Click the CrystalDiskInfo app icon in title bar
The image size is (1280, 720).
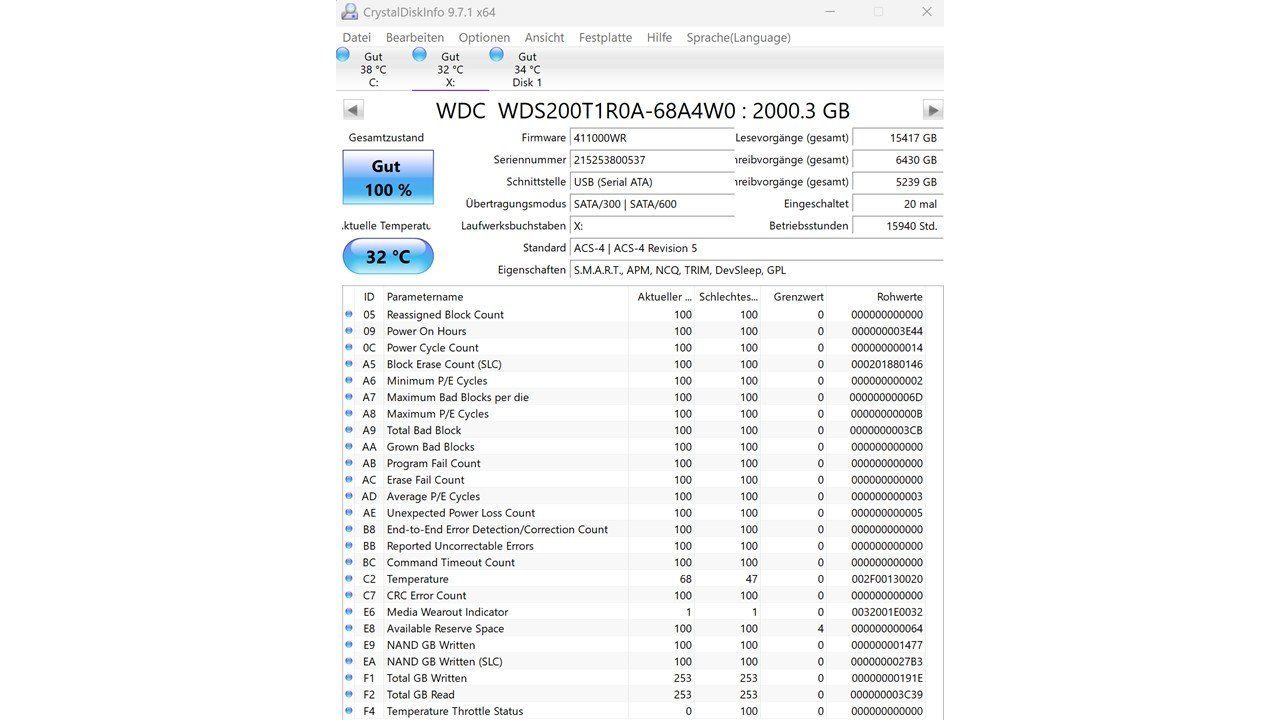[349, 12]
